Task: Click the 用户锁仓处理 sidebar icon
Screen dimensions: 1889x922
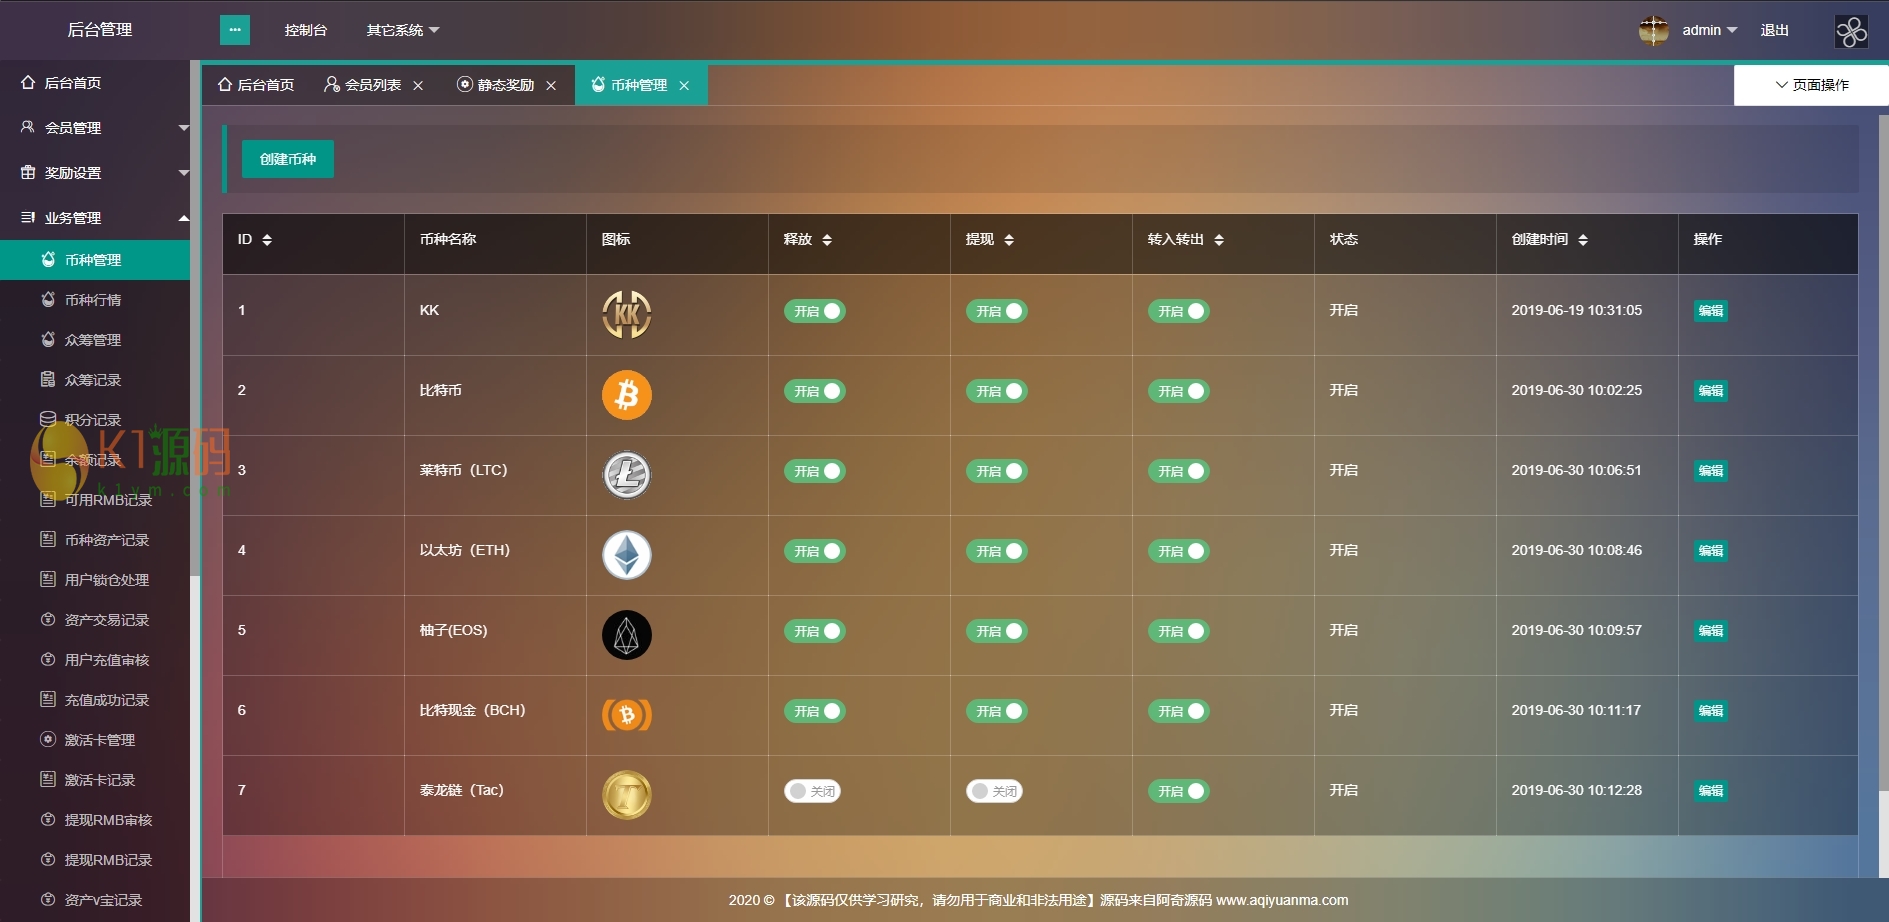Action: [x=48, y=579]
